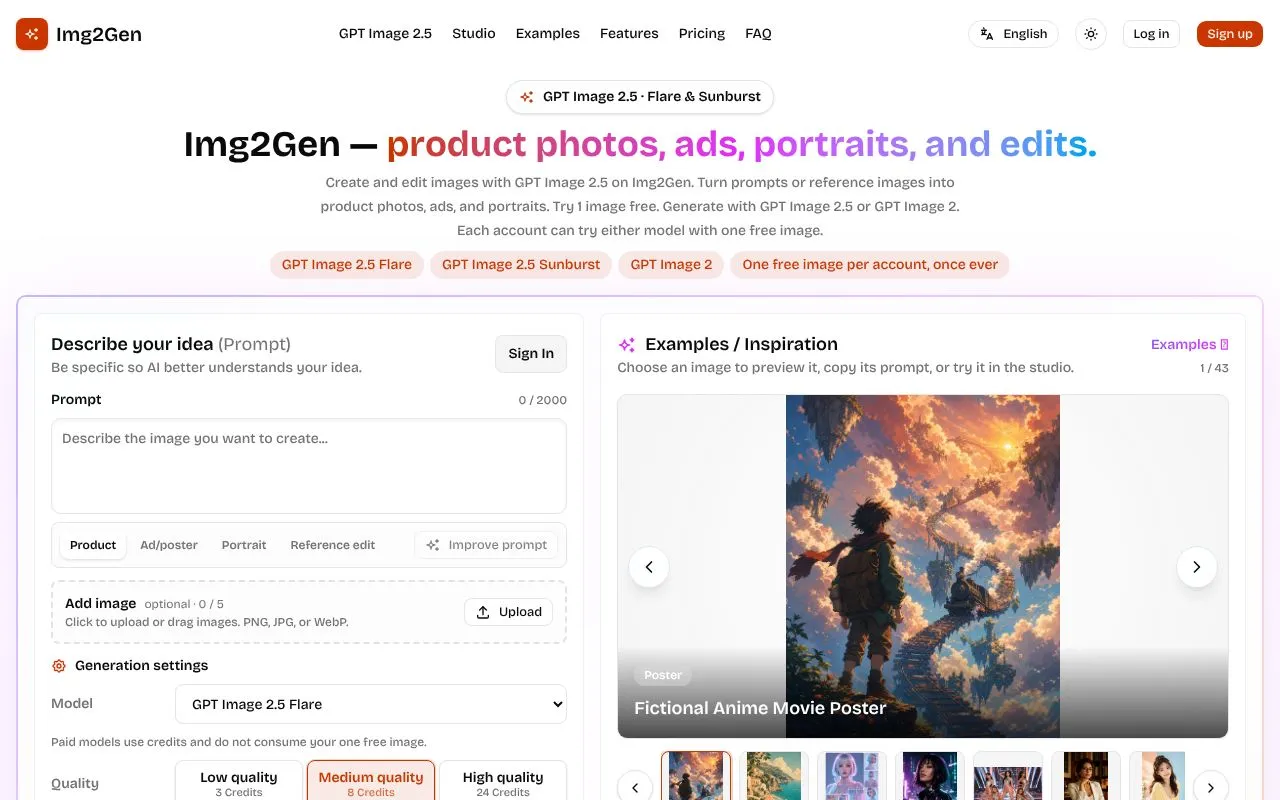1280x800 pixels.
Task: Click the Img2Gen logo icon
Action: pyautogui.click(x=32, y=34)
